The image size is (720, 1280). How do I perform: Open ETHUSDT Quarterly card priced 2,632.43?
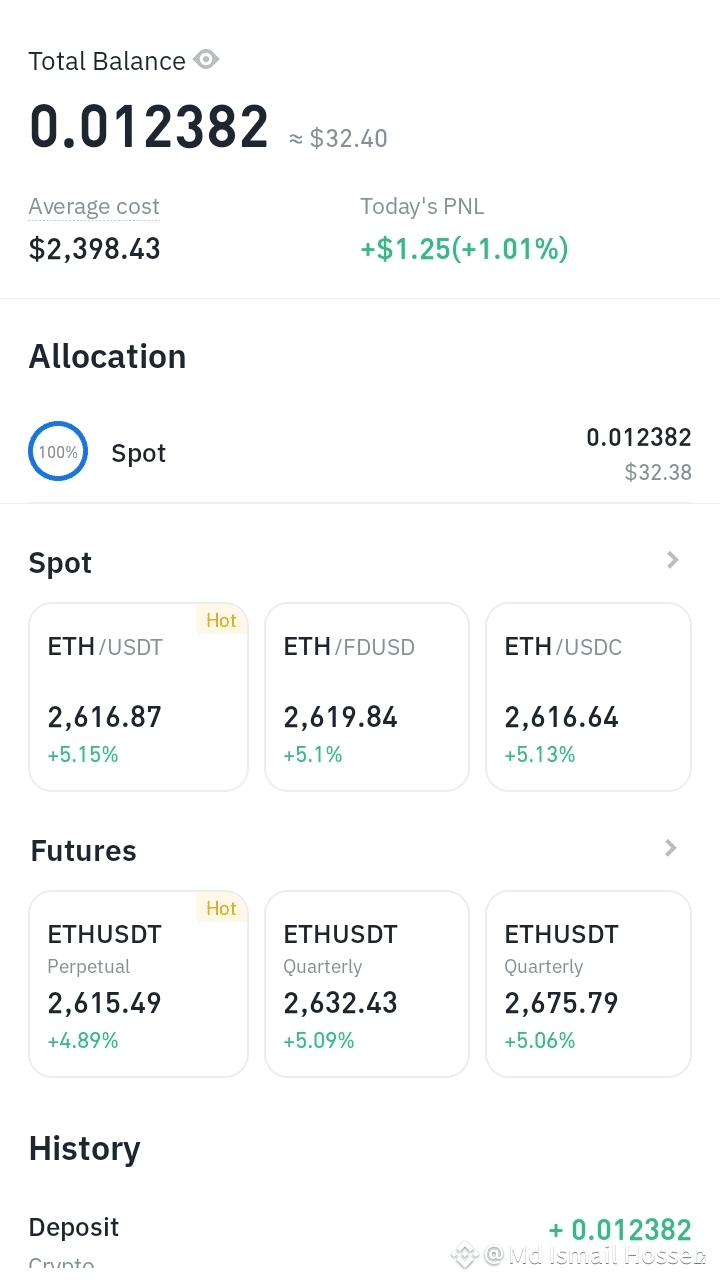click(367, 984)
